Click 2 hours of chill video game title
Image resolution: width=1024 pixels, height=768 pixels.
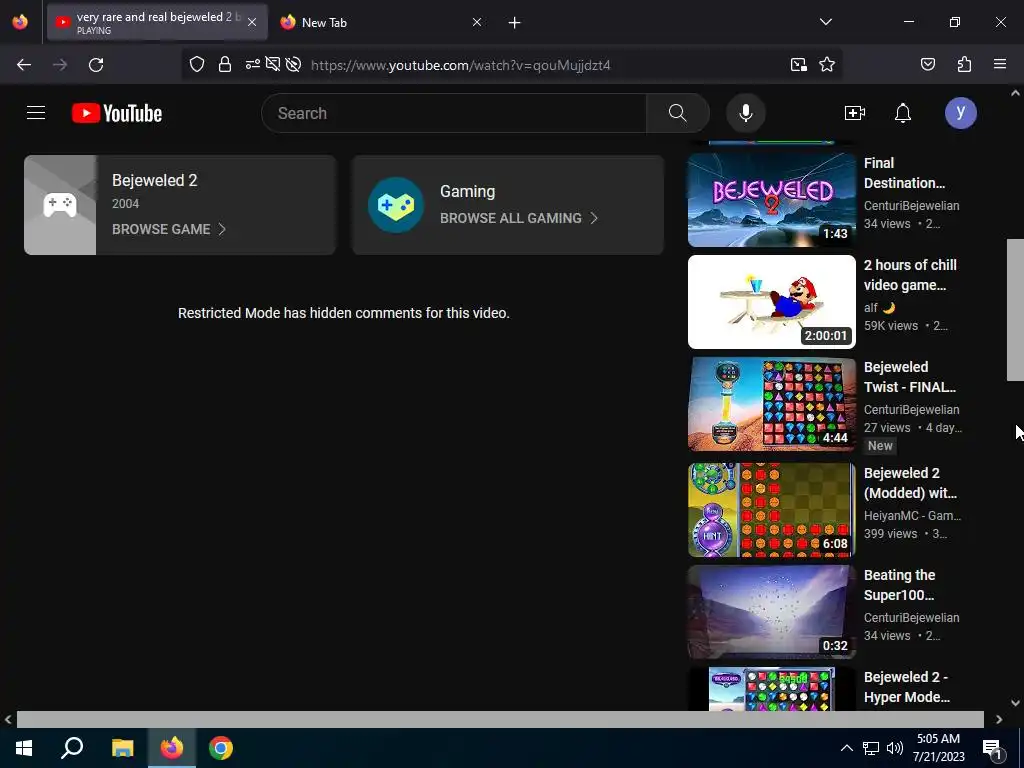(910, 275)
